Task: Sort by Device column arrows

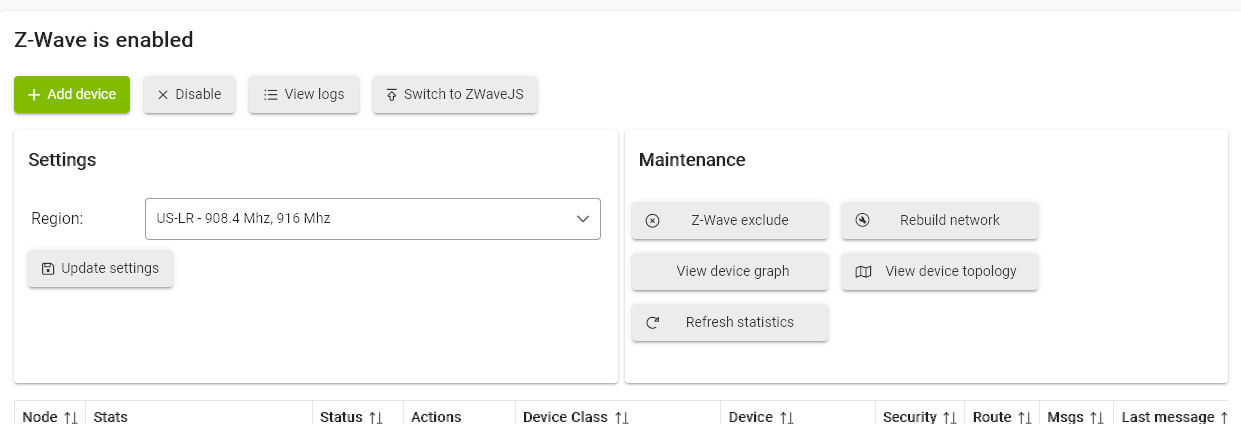Action: [787, 417]
